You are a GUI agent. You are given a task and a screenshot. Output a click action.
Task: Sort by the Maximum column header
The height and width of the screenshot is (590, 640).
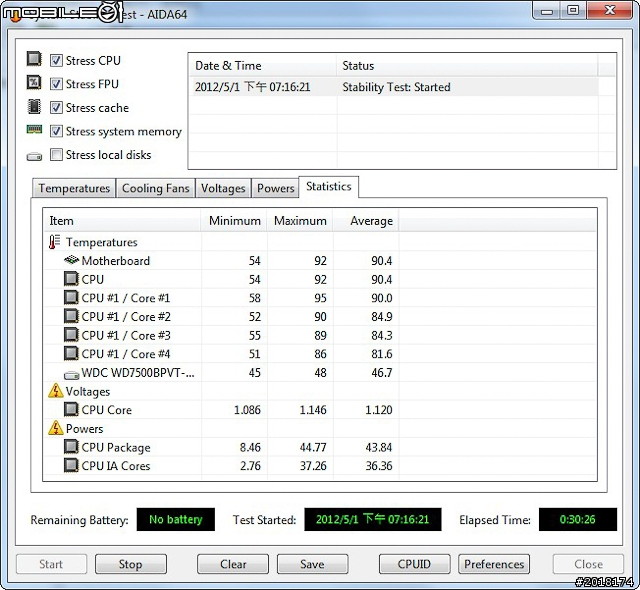point(300,221)
